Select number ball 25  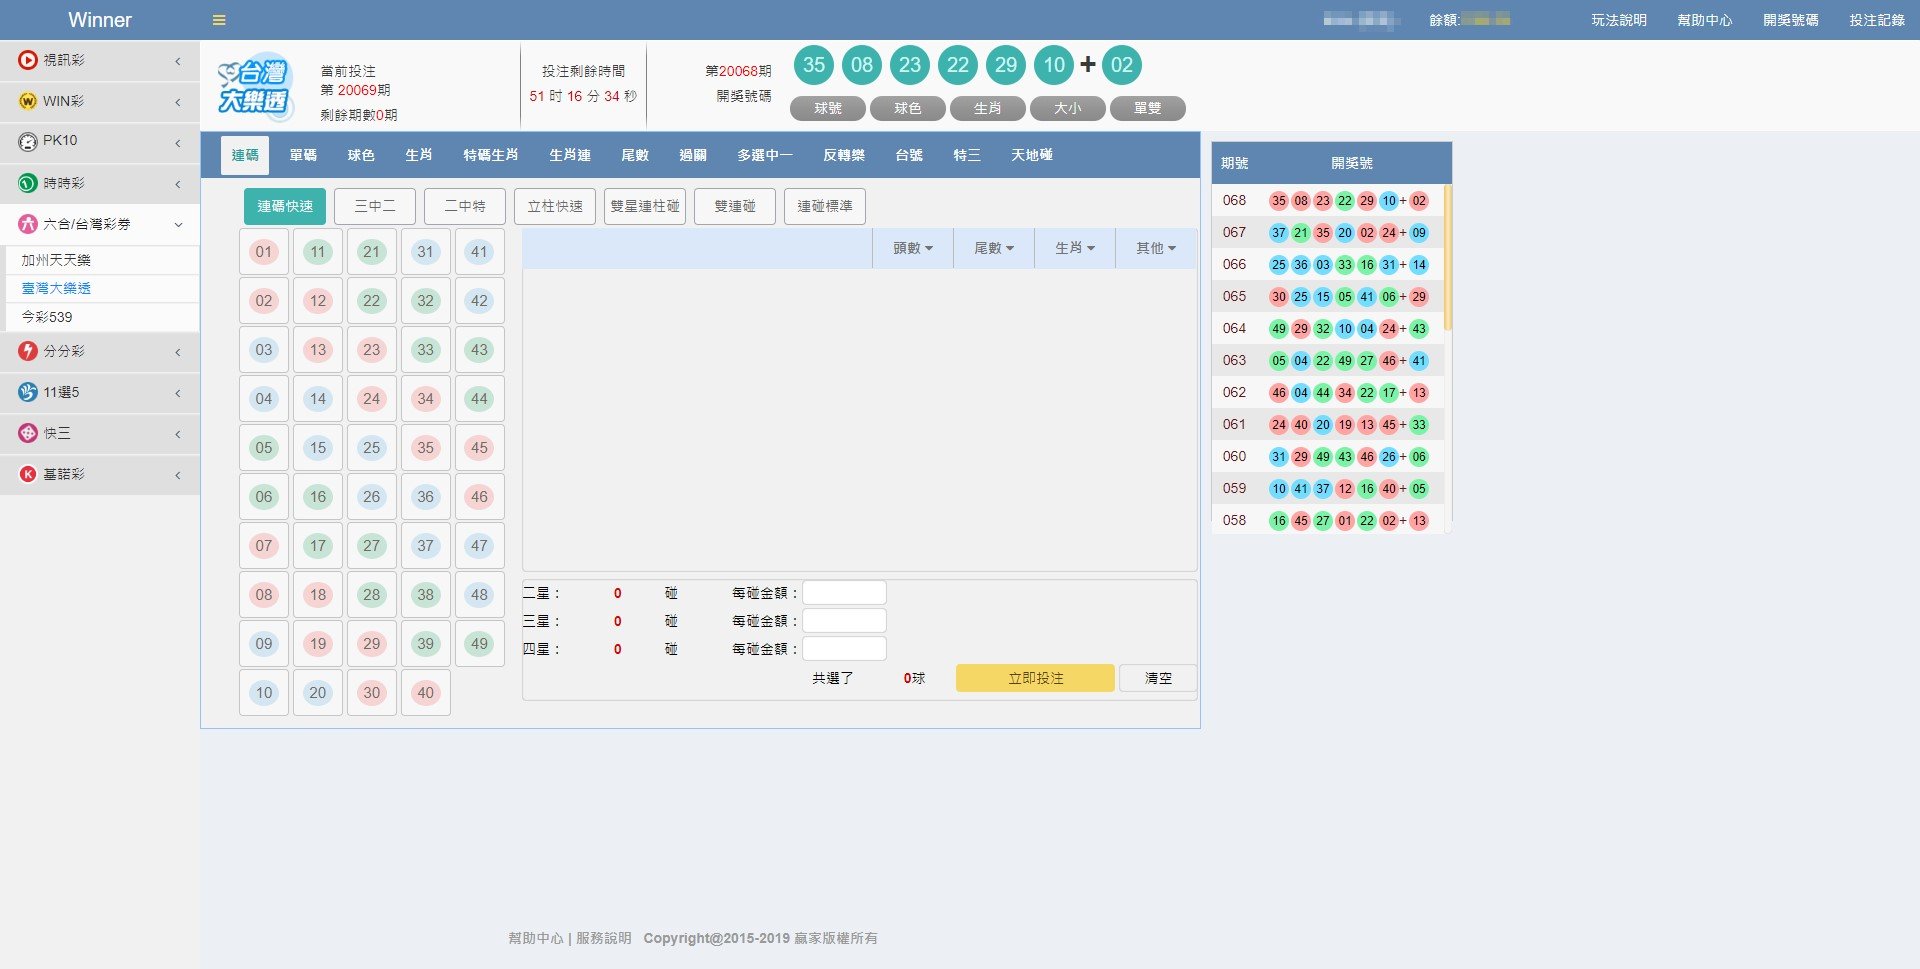(x=372, y=448)
